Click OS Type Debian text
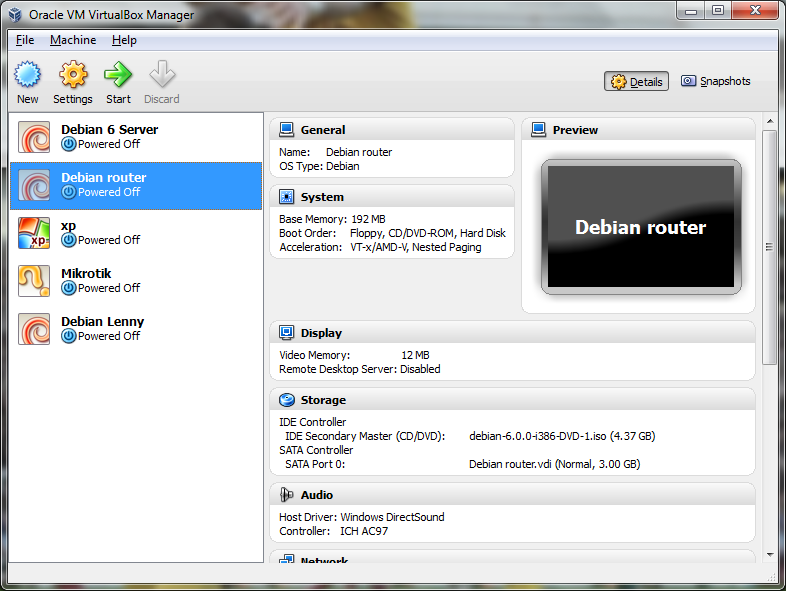This screenshot has height=591, width=786. click(x=319, y=166)
